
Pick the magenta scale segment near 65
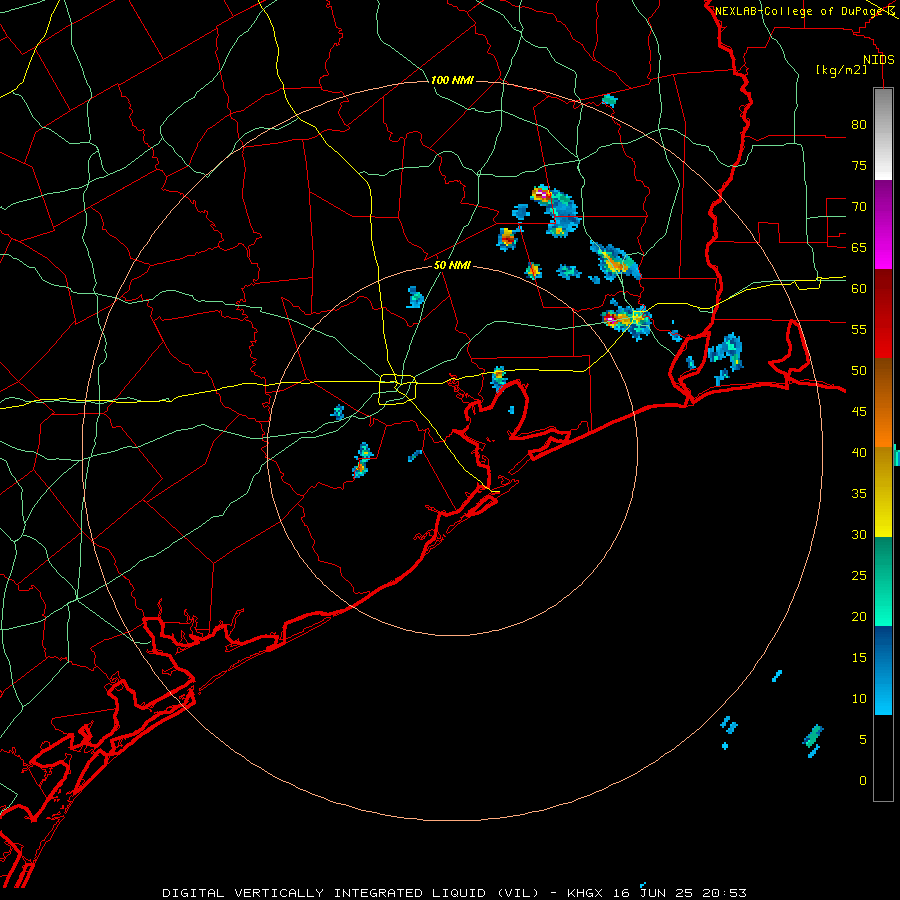pyautogui.click(x=883, y=249)
